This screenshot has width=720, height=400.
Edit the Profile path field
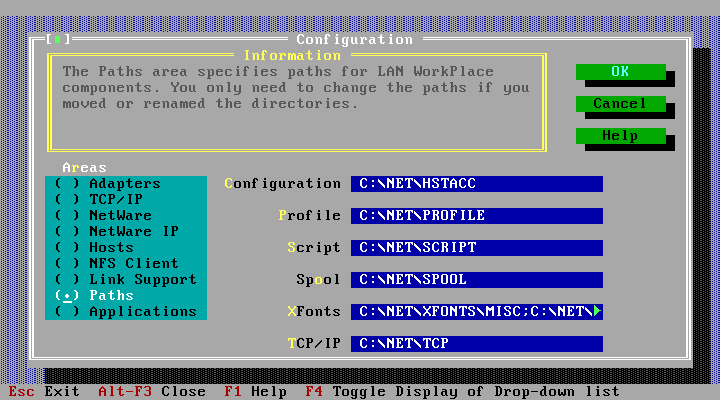[x=477, y=216]
